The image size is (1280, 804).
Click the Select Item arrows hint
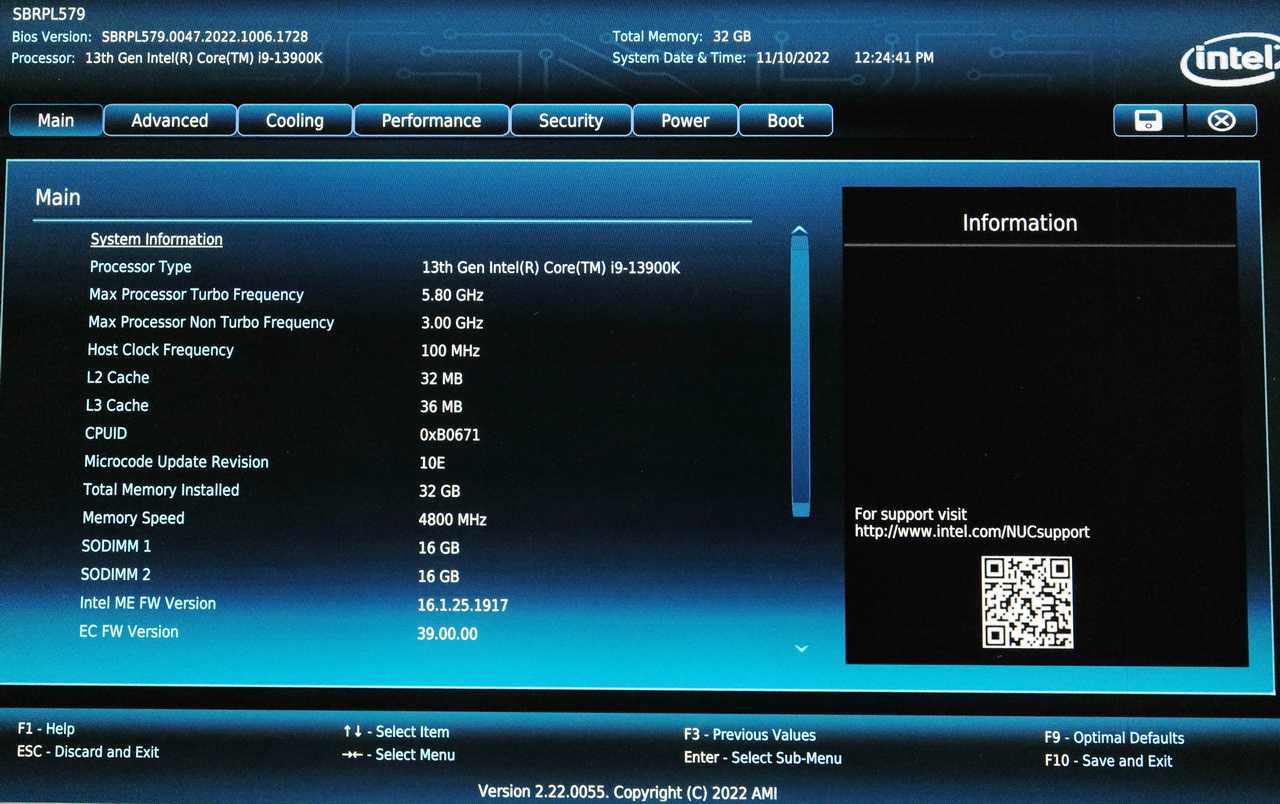396,732
